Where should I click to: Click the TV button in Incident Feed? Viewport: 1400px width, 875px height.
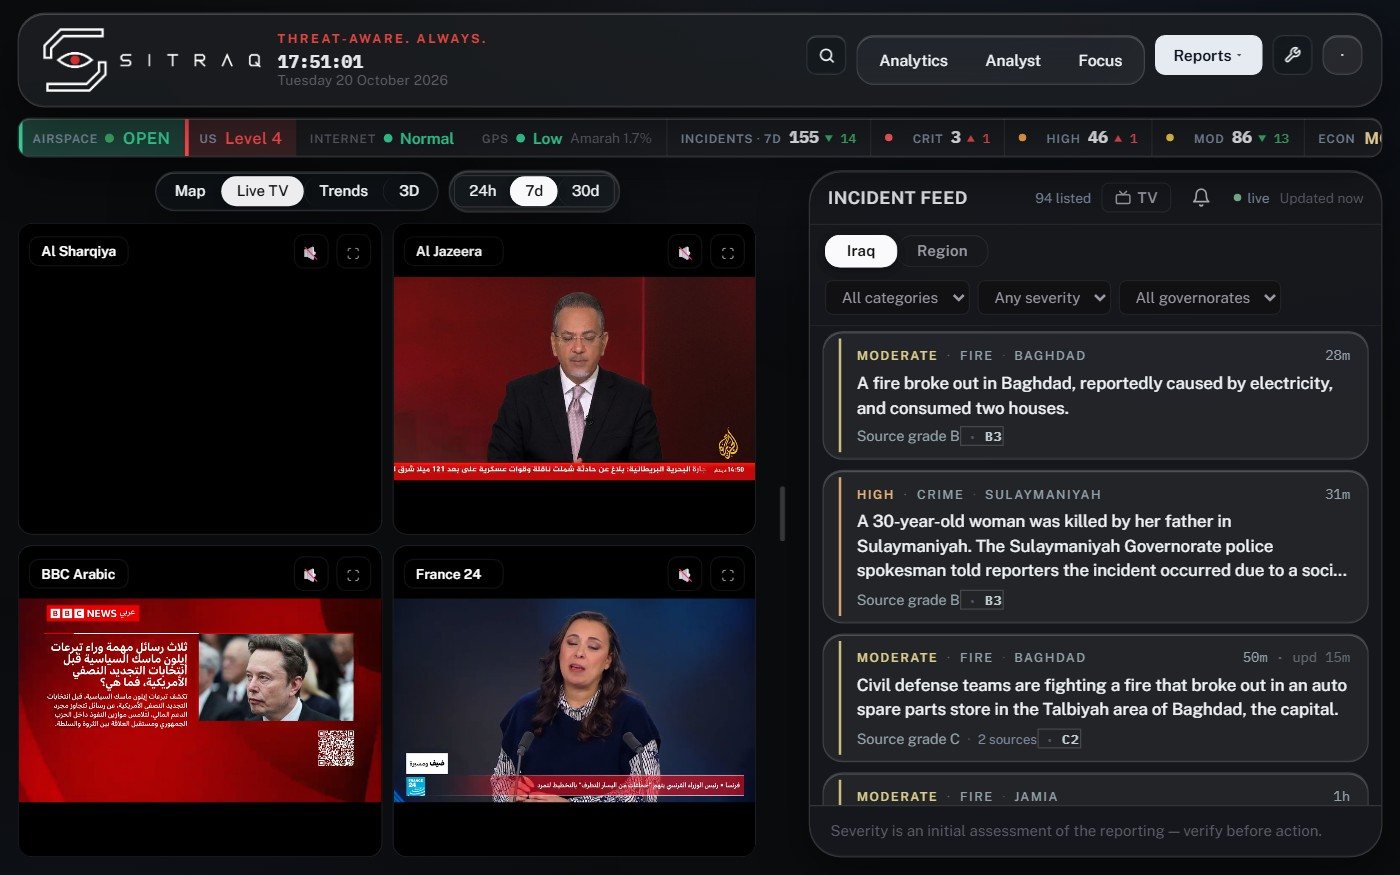[1136, 198]
